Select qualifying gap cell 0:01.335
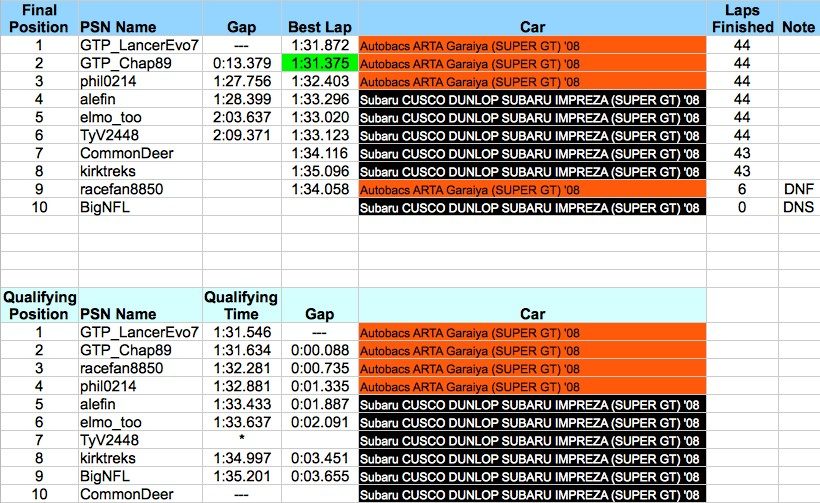 point(320,386)
